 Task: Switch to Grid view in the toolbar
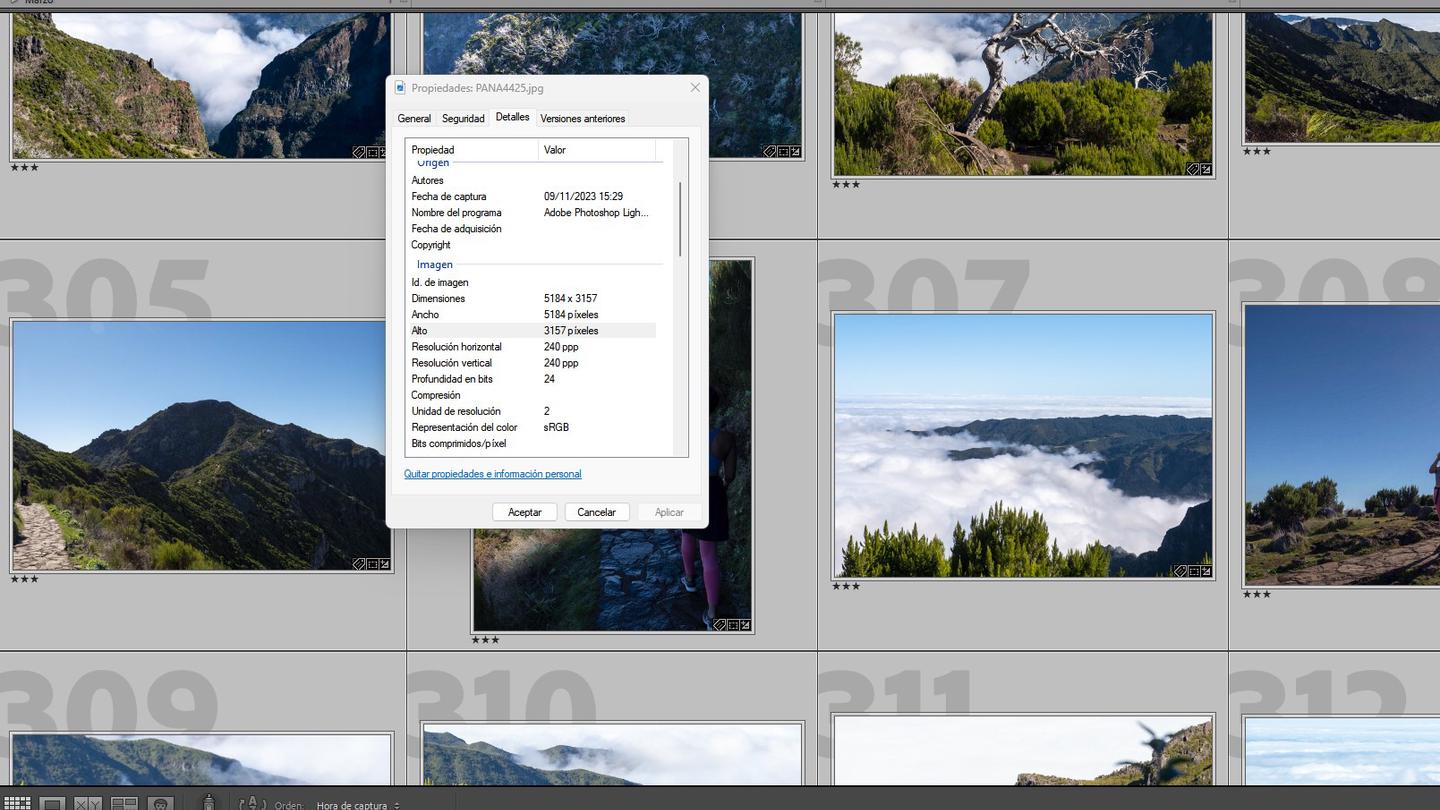point(17,803)
